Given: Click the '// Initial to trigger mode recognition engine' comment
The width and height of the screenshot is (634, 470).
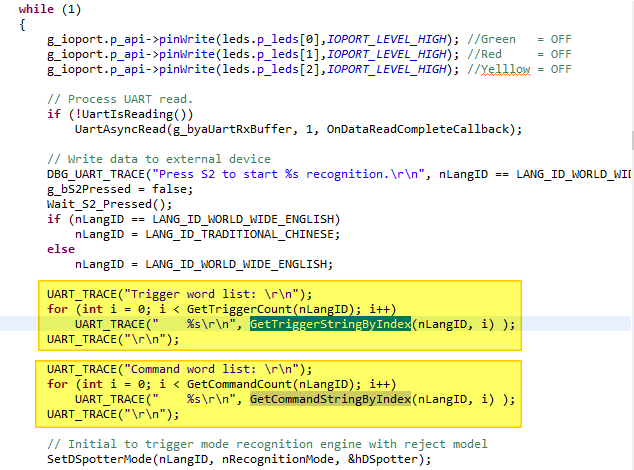Looking at the screenshot, I should pos(267,444).
